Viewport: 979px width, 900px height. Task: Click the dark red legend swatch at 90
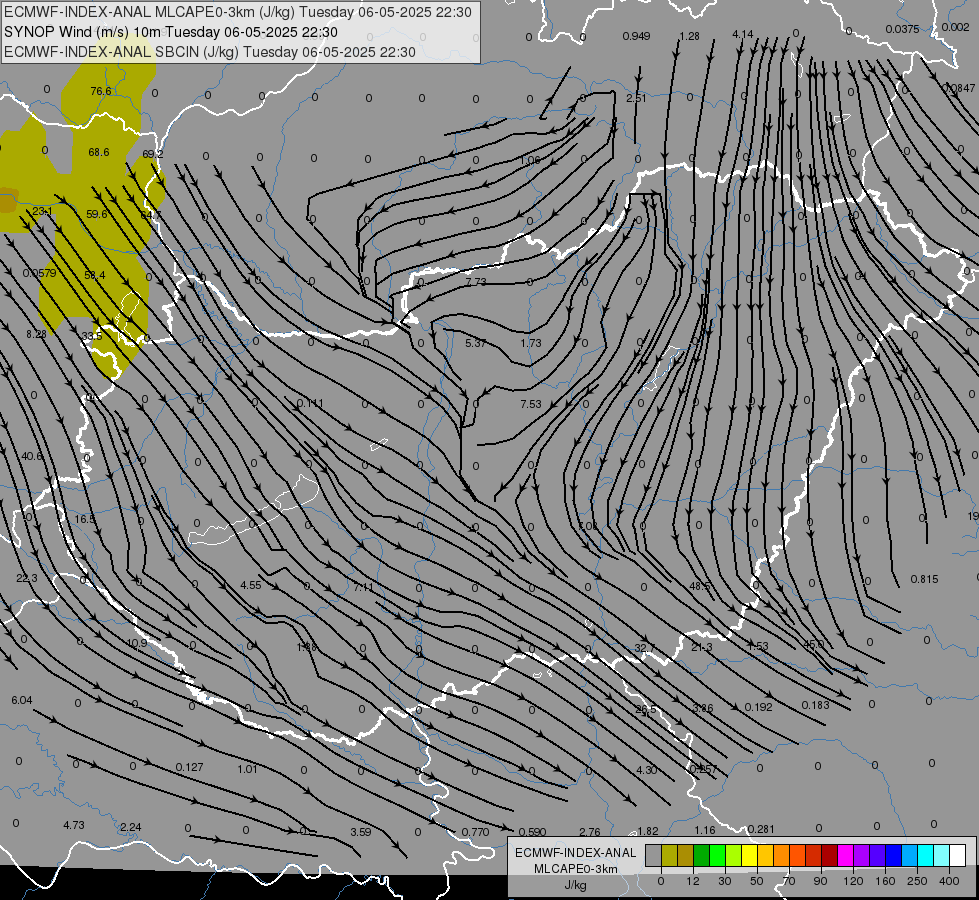[830, 856]
